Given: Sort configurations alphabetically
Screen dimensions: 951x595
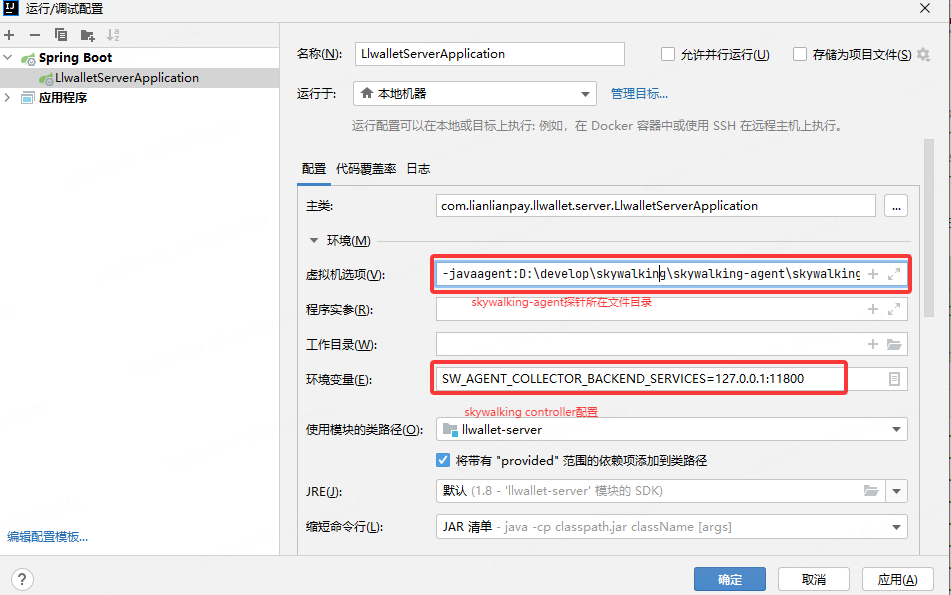Looking at the screenshot, I should (113, 35).
